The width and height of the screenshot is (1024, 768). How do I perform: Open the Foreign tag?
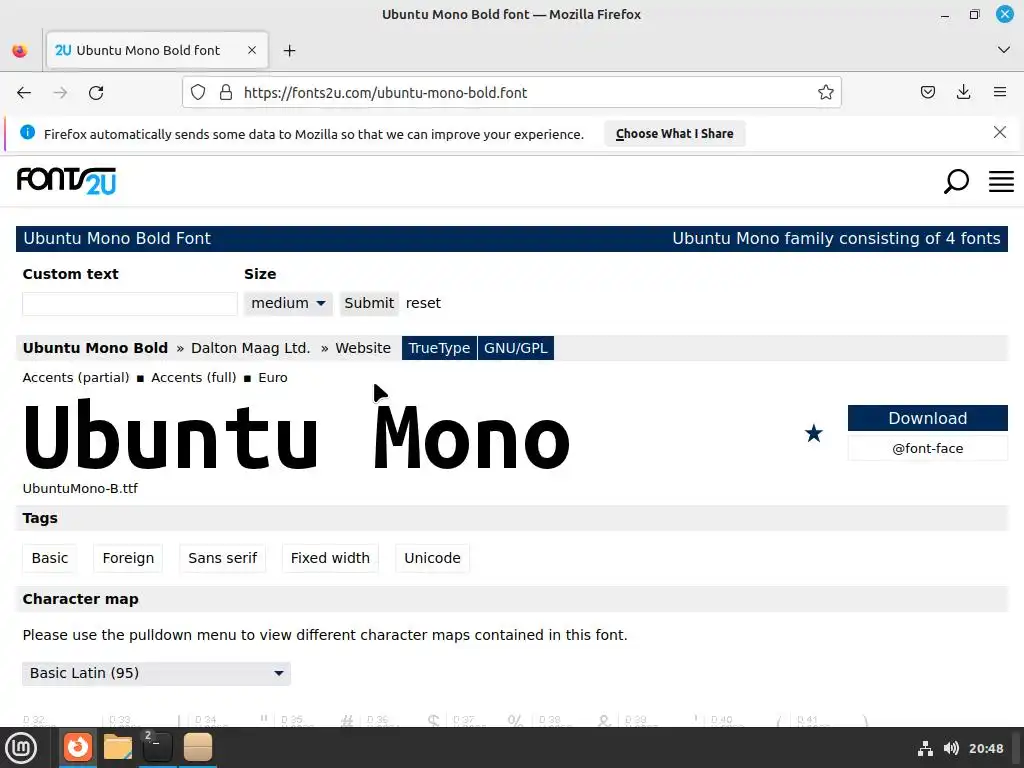pos(128,558)
